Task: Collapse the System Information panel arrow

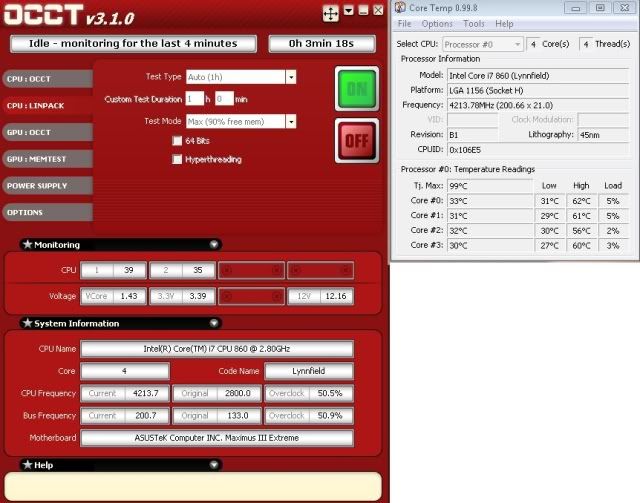Action: click(x=214, y=323)
